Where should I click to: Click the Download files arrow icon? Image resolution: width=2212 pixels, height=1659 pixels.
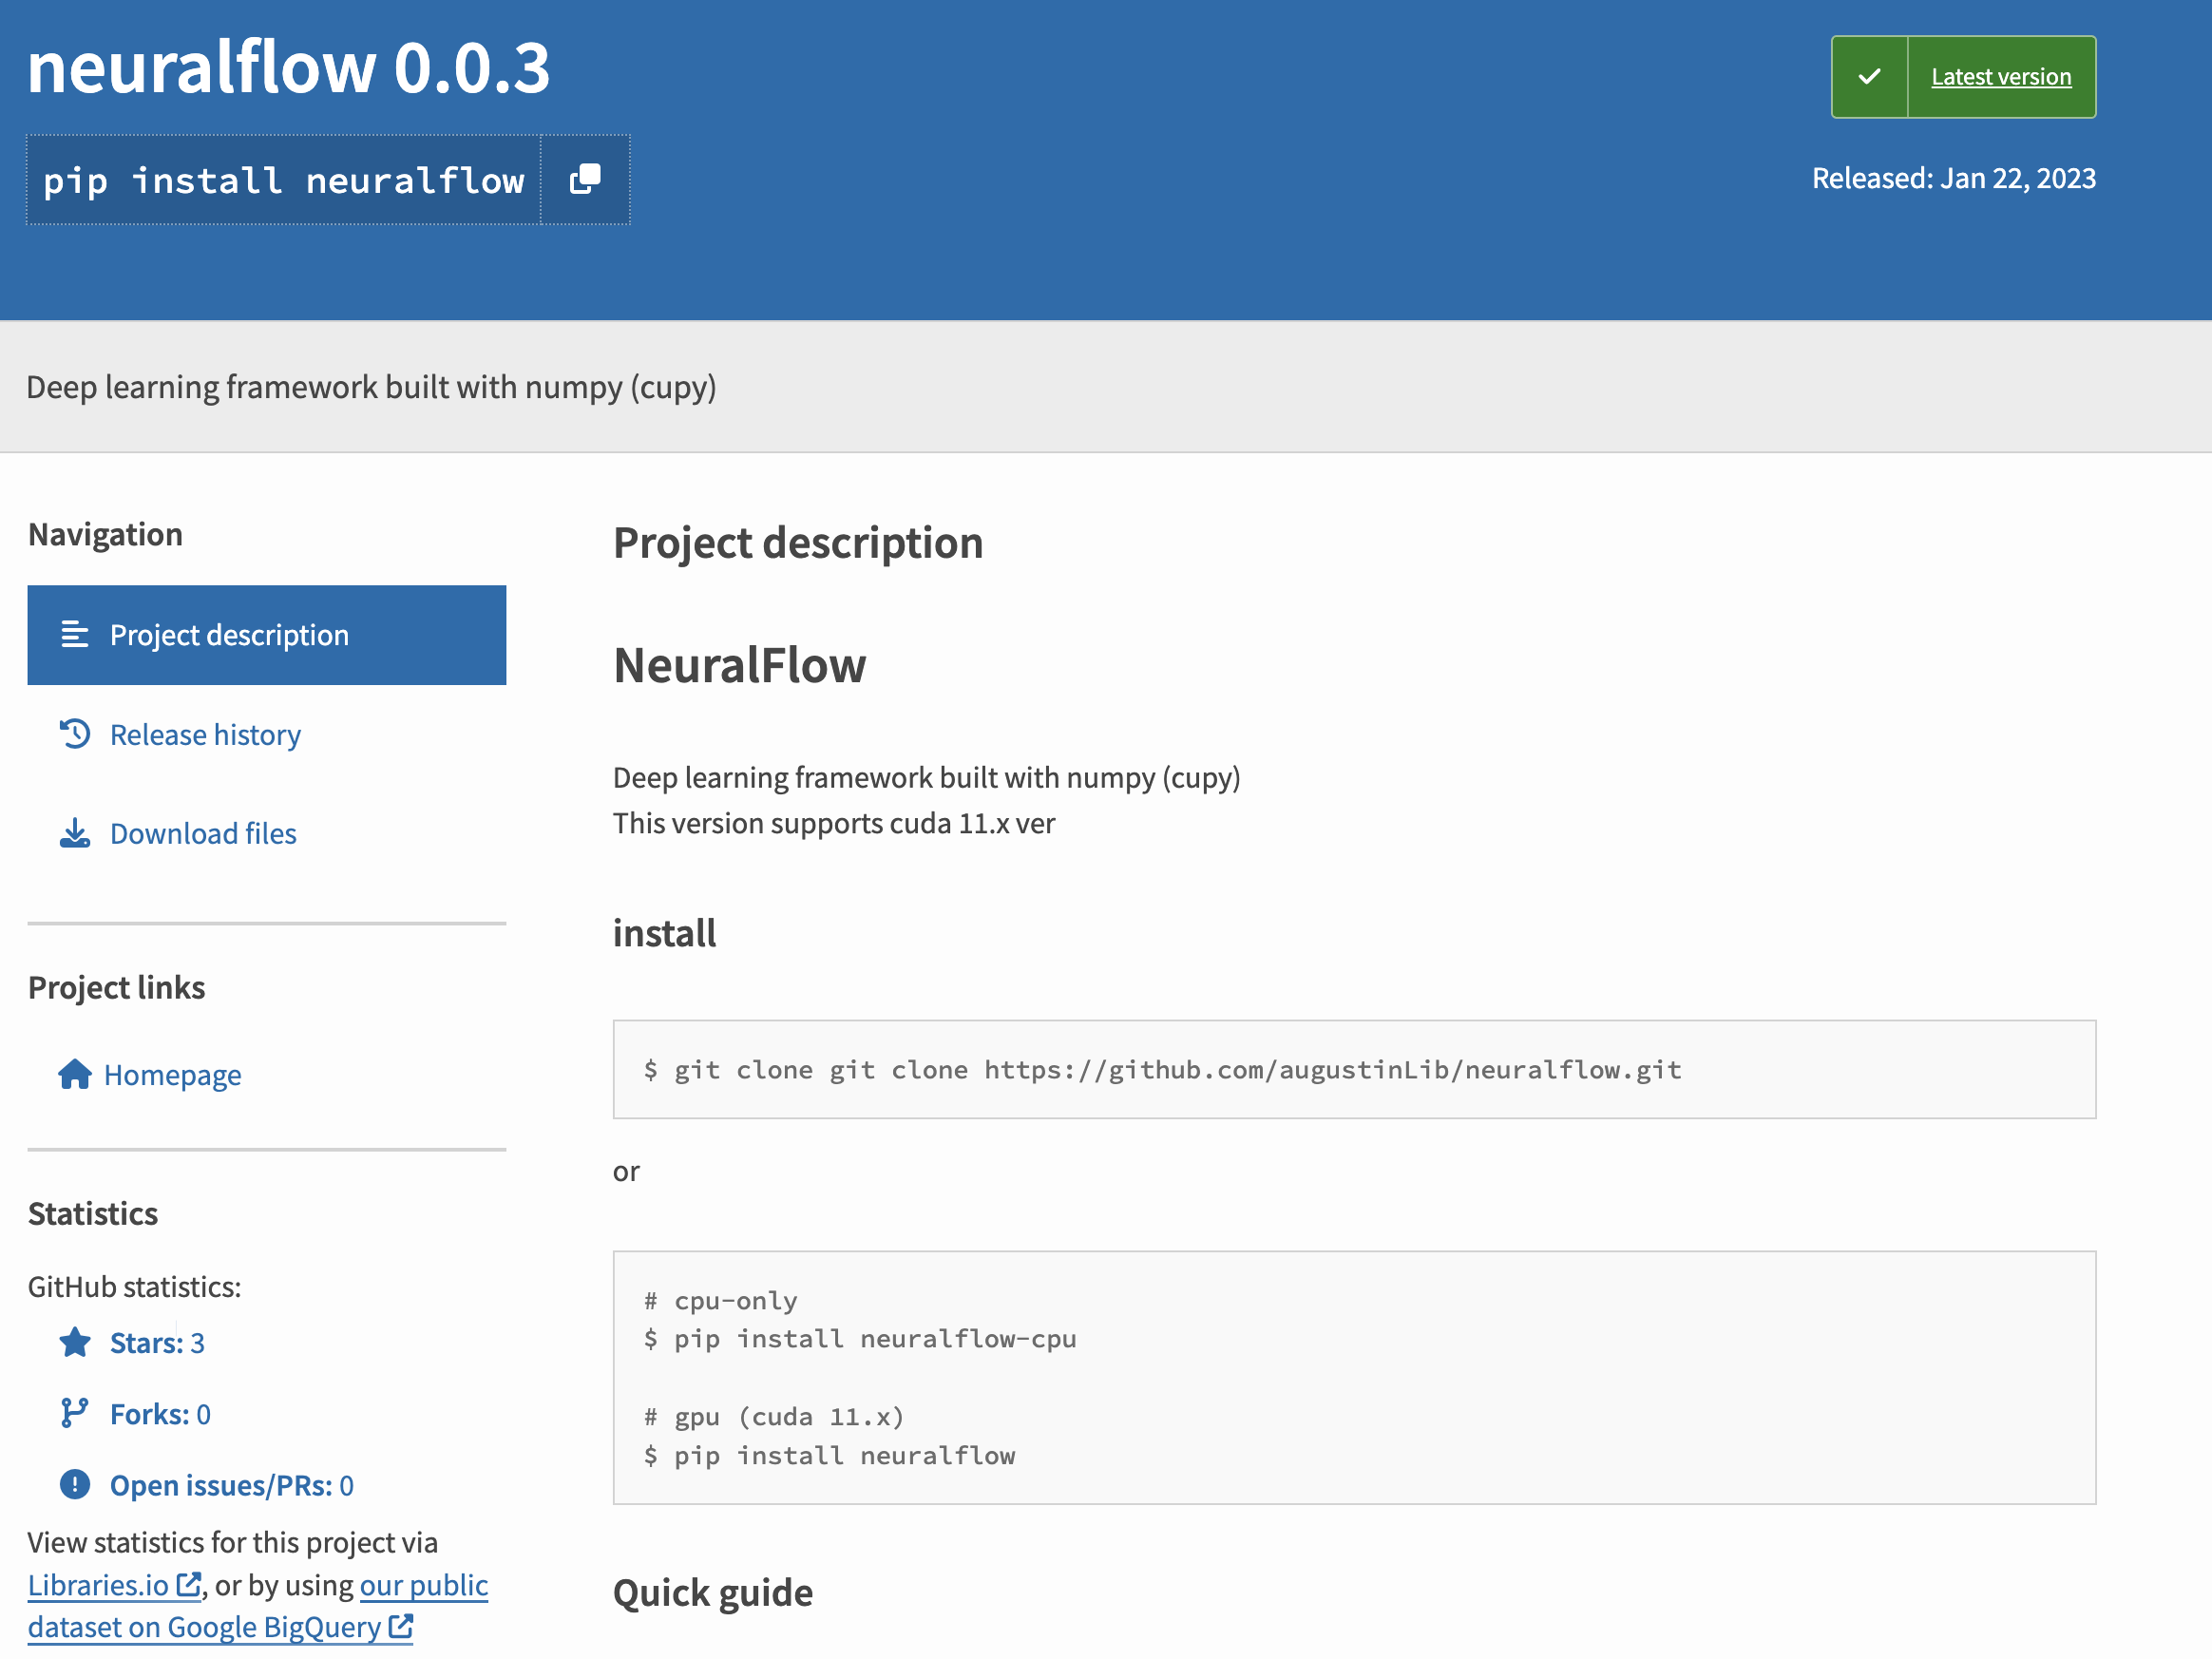[x=75, y=833]
